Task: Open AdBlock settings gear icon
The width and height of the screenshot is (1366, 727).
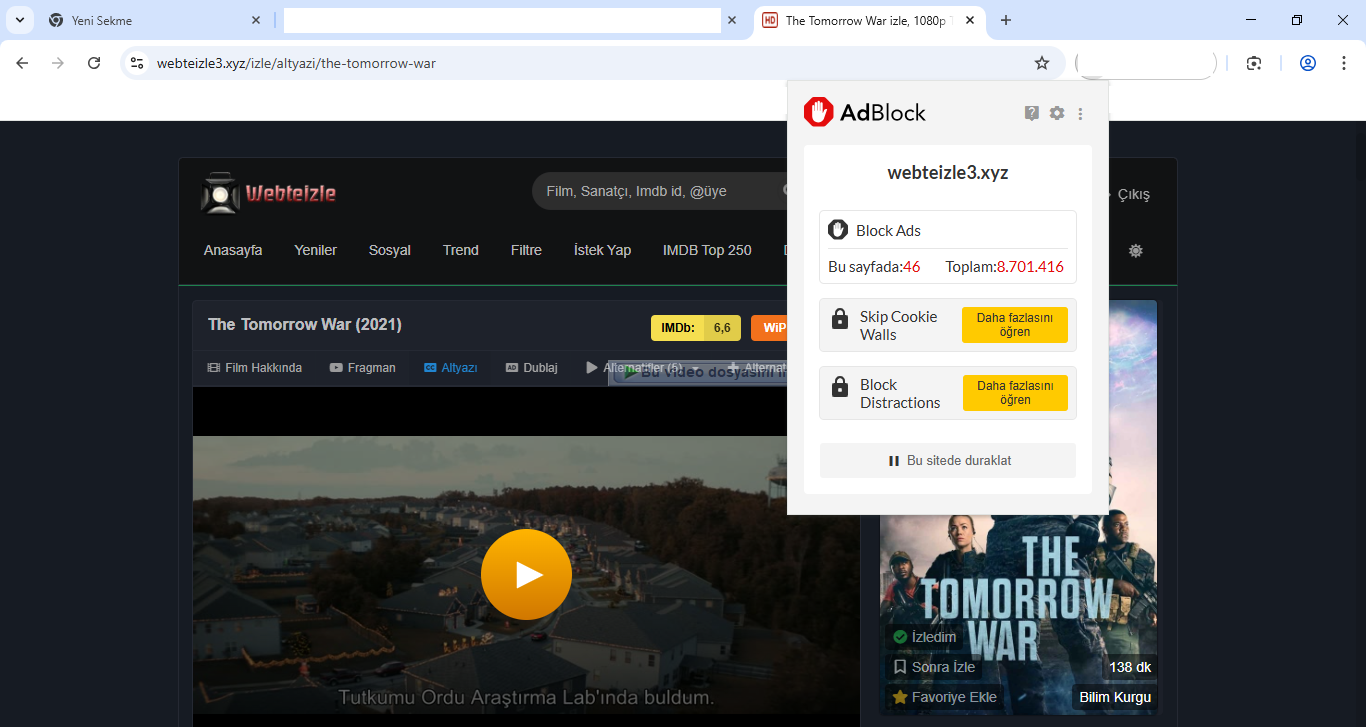Action: (x=1057, y=113)
